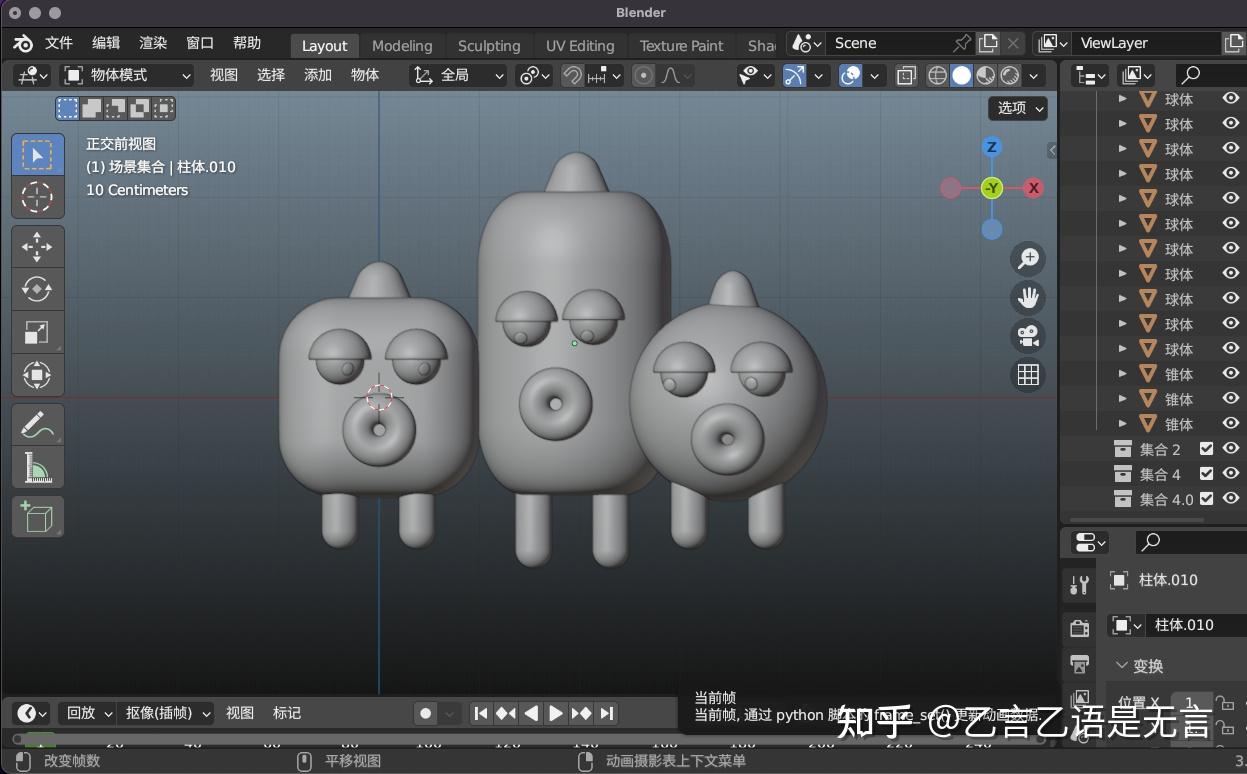
Task: Select the Move tool in the toolbar
Action: (37, 246)
